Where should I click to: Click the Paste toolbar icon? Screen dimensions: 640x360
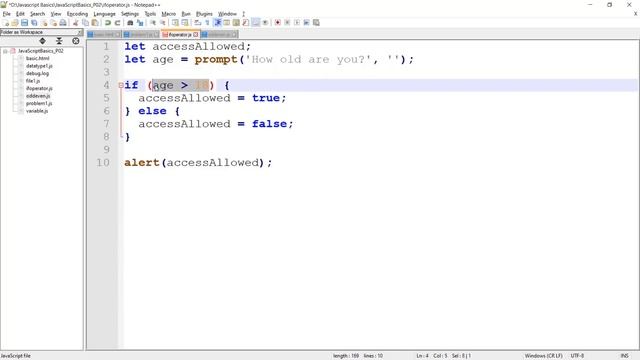click(x=95, y=22)
